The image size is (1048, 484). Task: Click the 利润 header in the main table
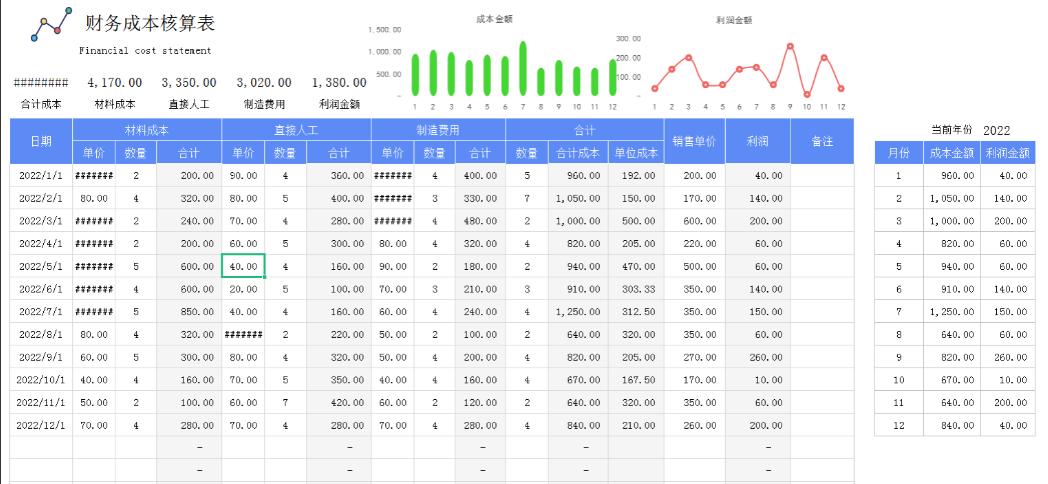(x=757, y=142)
